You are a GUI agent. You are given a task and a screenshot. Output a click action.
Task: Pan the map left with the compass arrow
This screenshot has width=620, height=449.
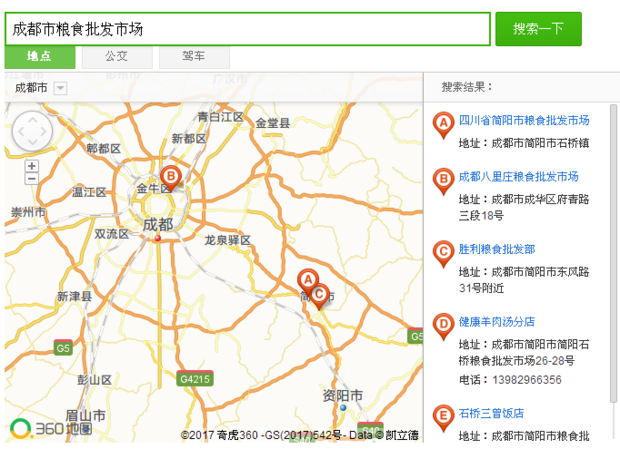(x=21, y=132)
